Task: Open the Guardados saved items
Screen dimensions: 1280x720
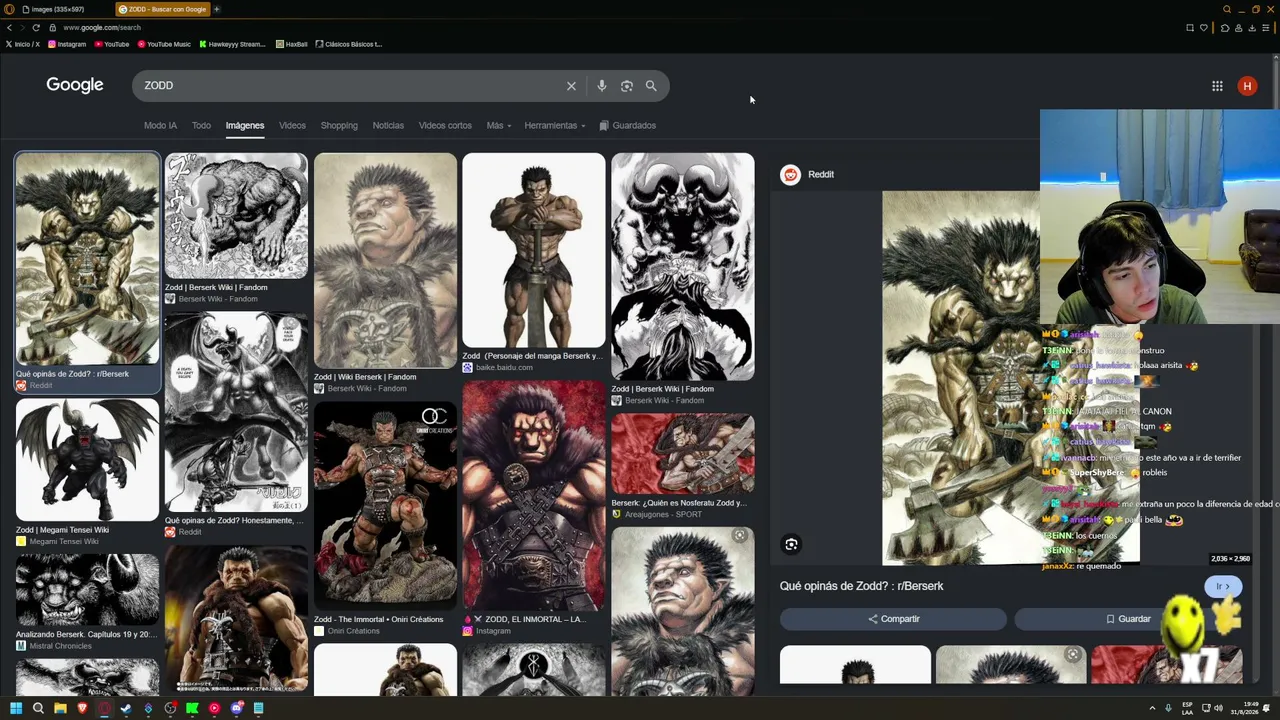Action: point(628,125)
